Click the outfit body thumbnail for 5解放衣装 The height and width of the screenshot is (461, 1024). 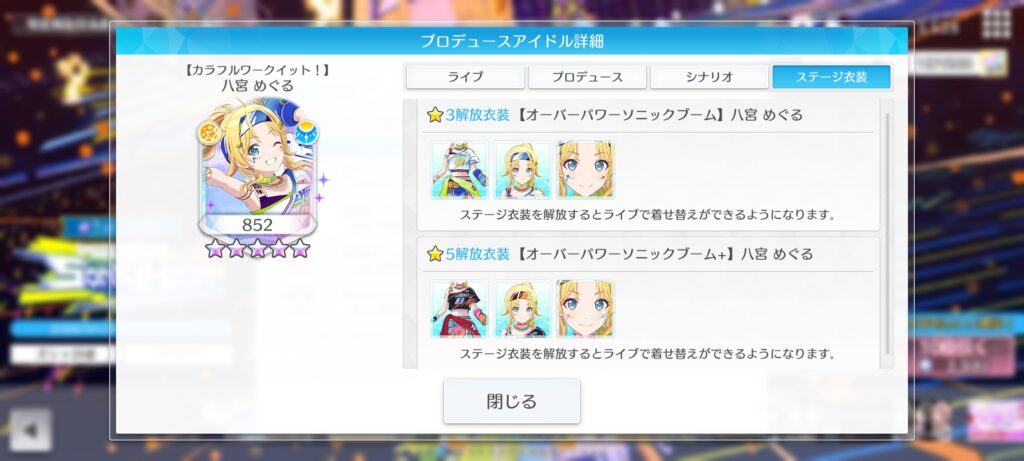coord(459,308)
